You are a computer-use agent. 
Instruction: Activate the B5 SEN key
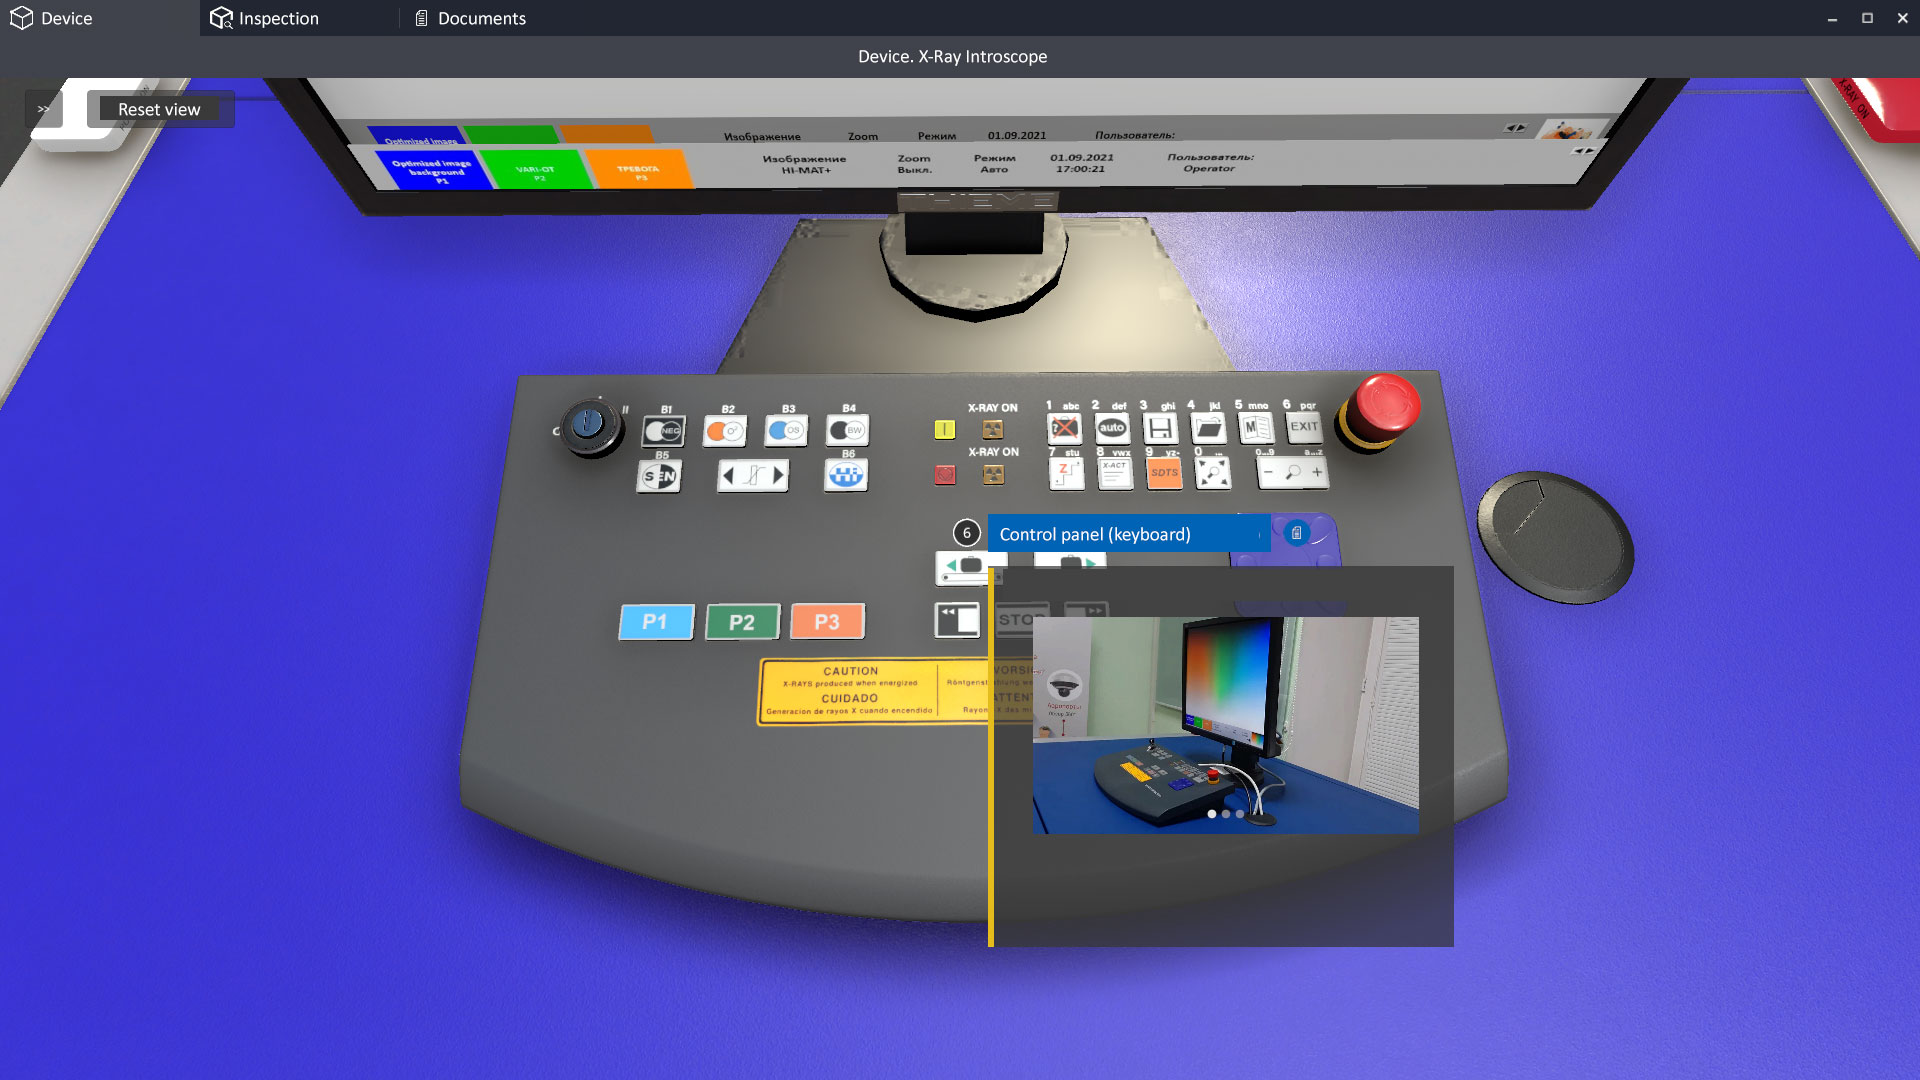[x=659, y=476]
